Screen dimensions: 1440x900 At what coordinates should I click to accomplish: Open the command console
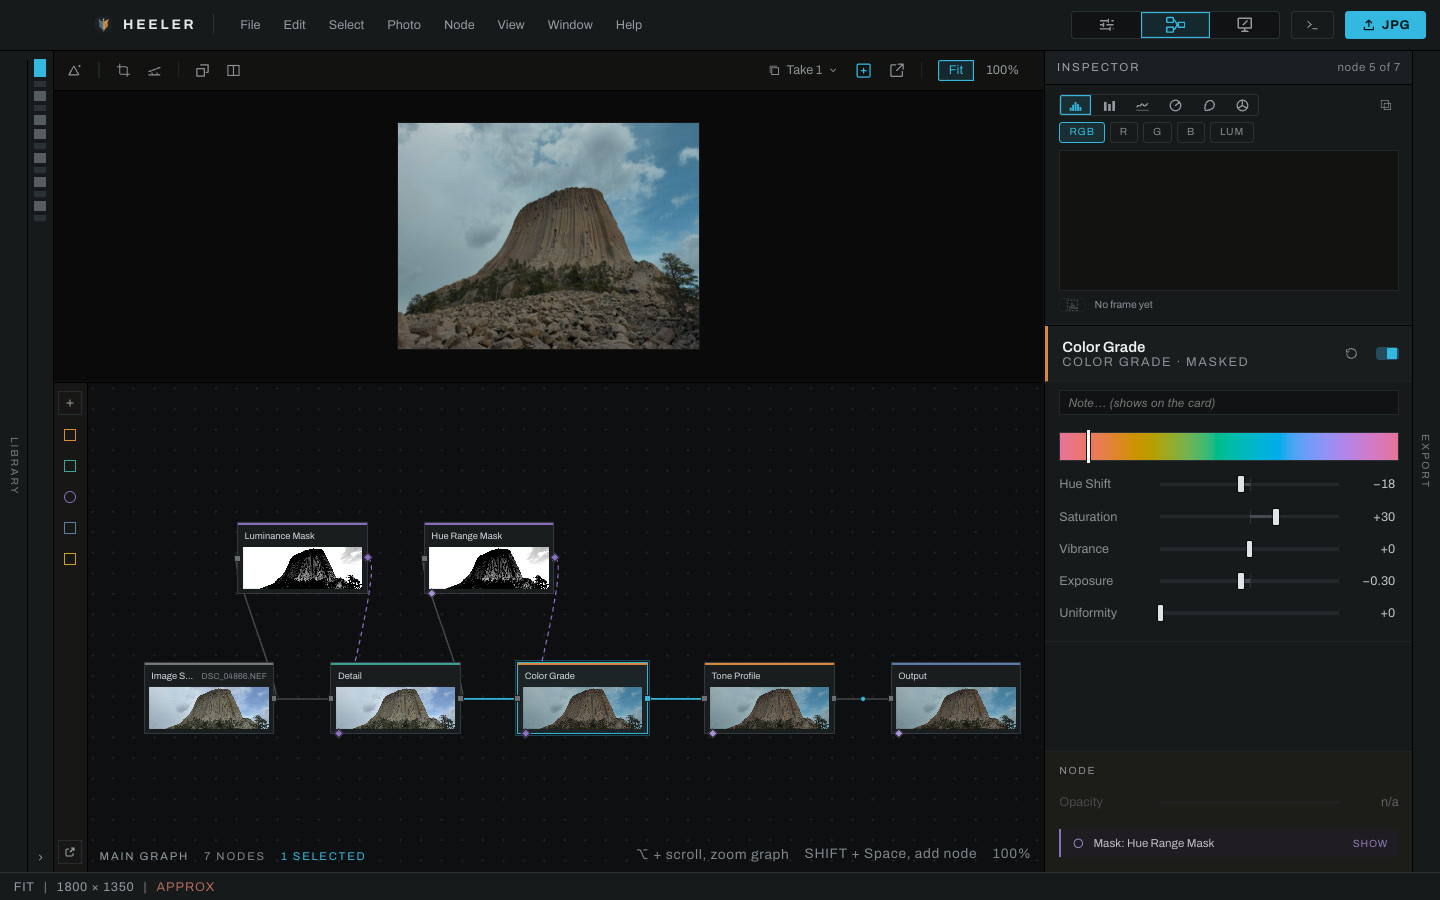click(1312, 25)
